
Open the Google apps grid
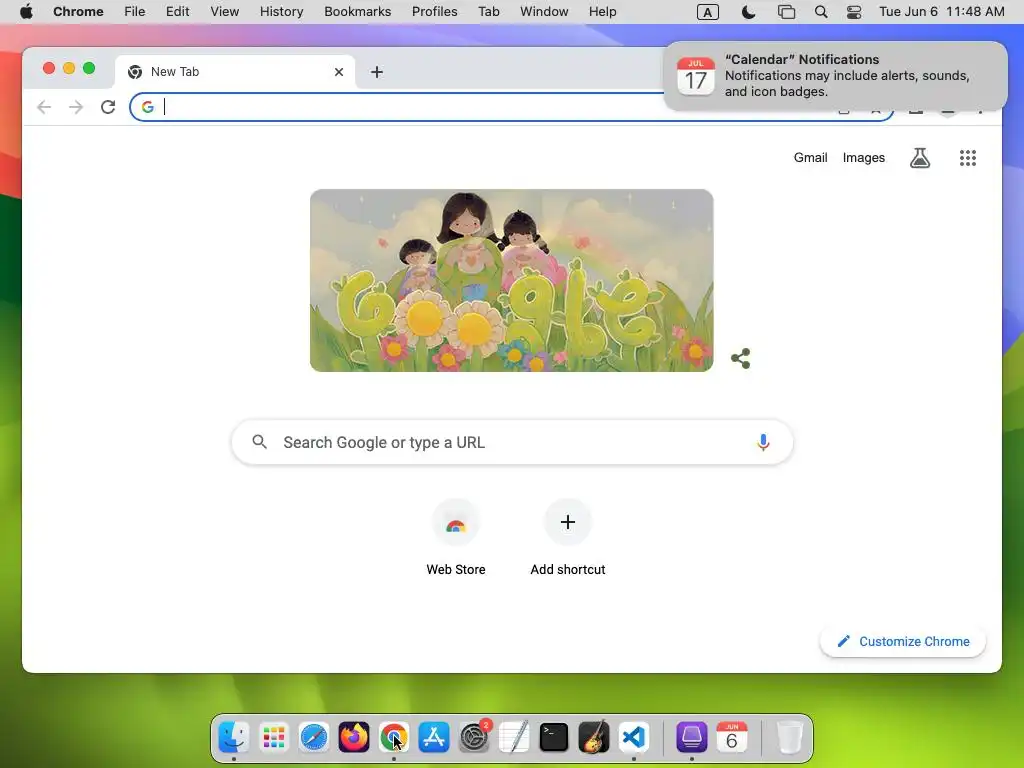pyautogui.click(x=968, y=158)
